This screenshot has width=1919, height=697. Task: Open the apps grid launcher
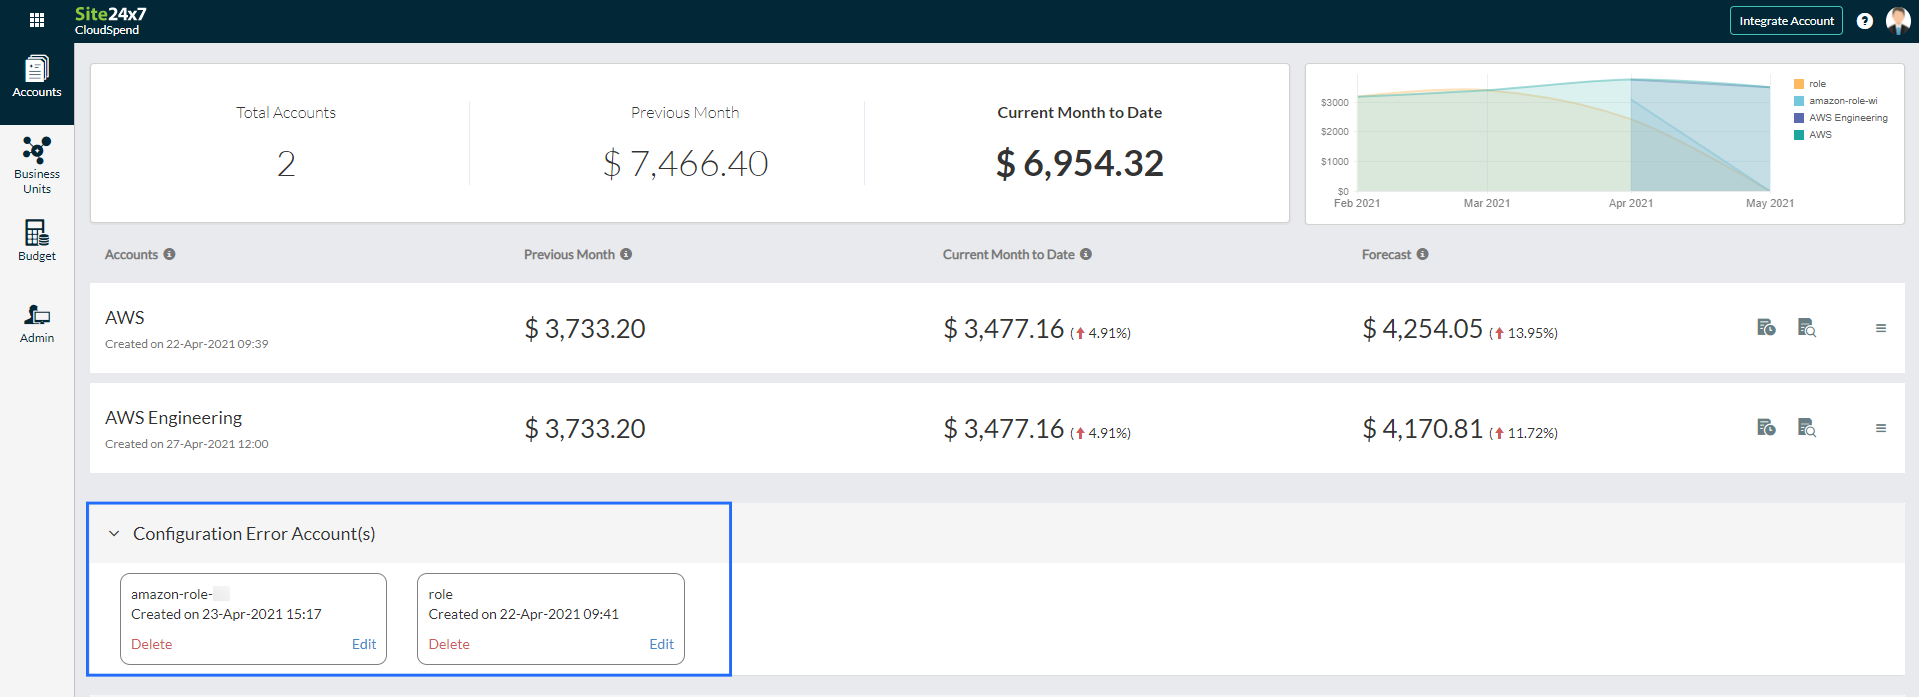37,20
